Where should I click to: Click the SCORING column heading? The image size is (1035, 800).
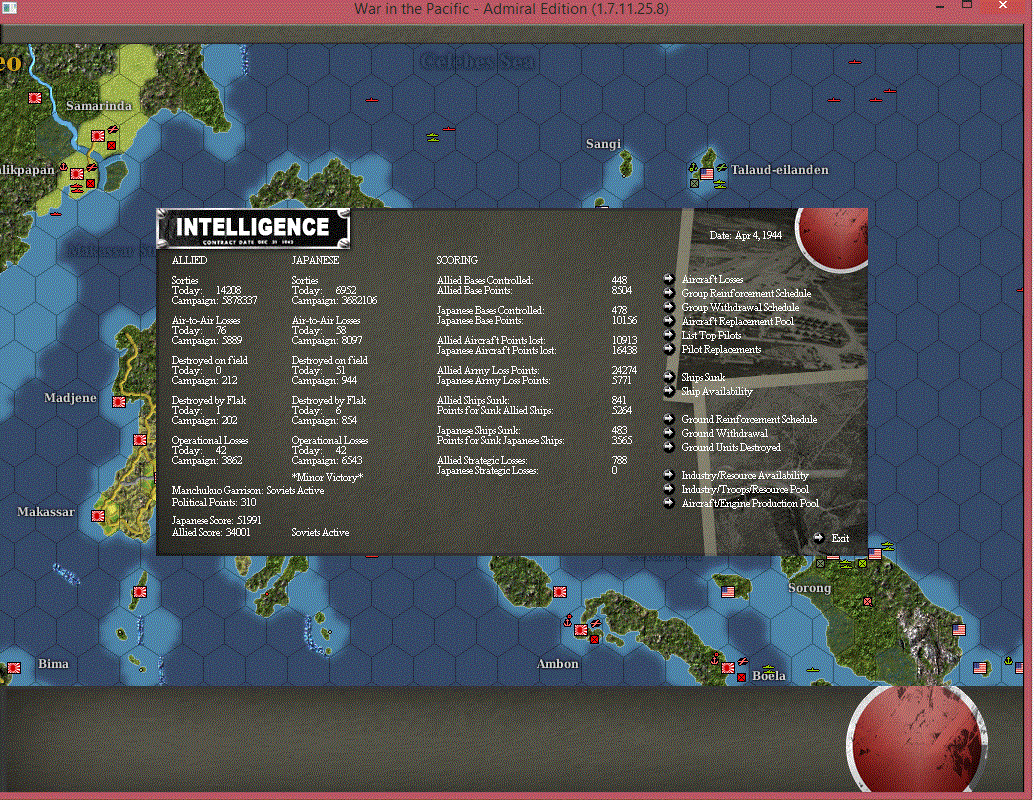[x=457, y=260]
